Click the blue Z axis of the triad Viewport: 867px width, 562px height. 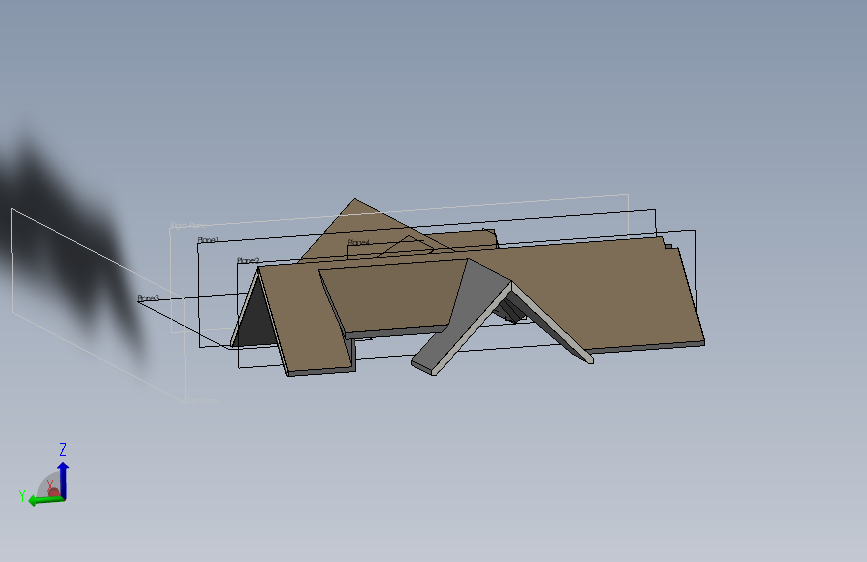[63, 479]
